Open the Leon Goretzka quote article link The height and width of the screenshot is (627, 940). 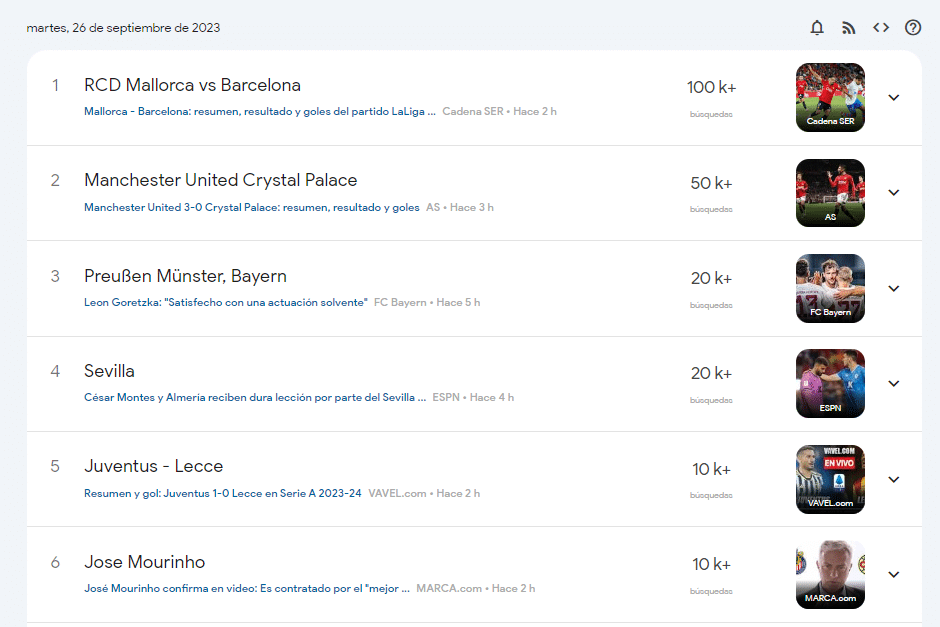point(226,303)
